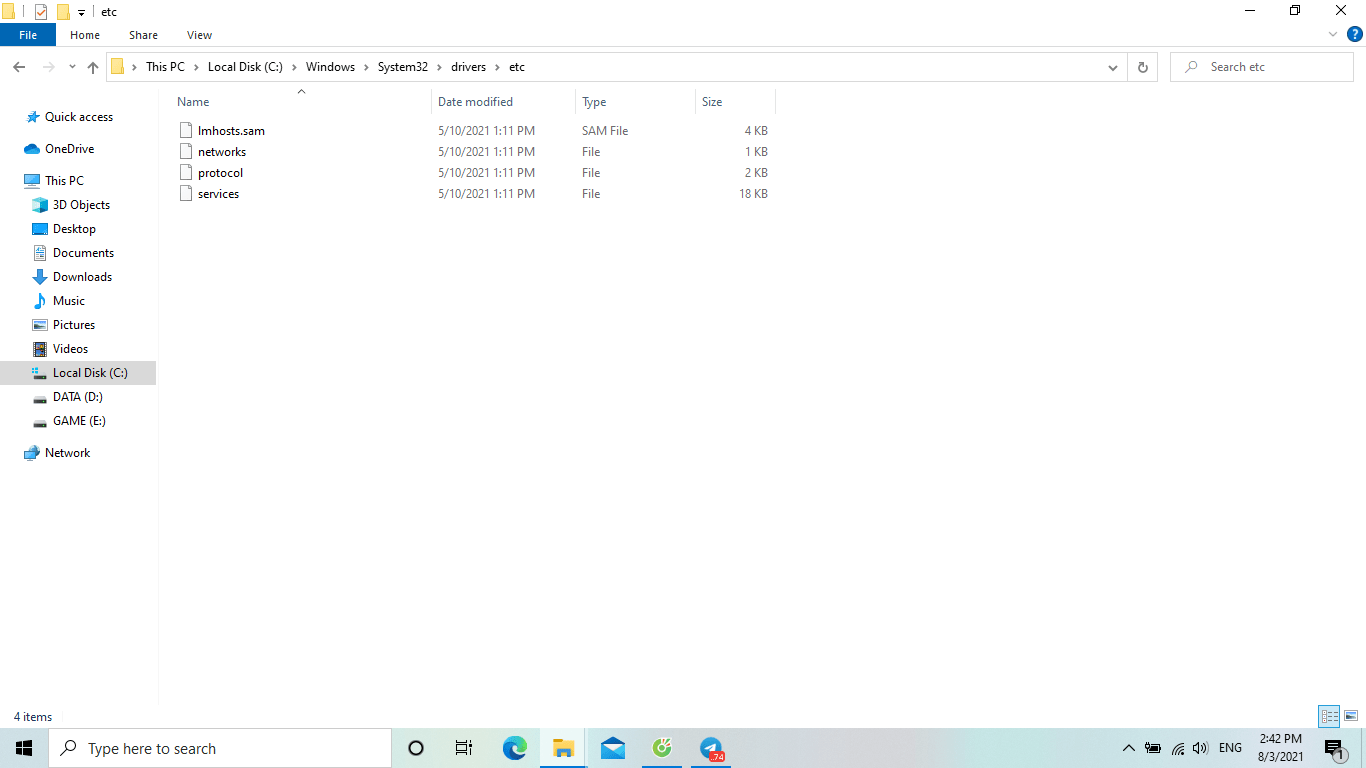
Task: Open Videos in the sidebar
Action: pyautogui.click(x=70, y=349)
